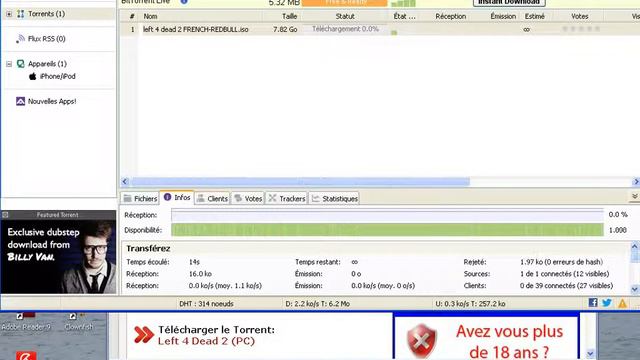
Task: Click the green Disponibilité bar
Action: tap(387, 230)
